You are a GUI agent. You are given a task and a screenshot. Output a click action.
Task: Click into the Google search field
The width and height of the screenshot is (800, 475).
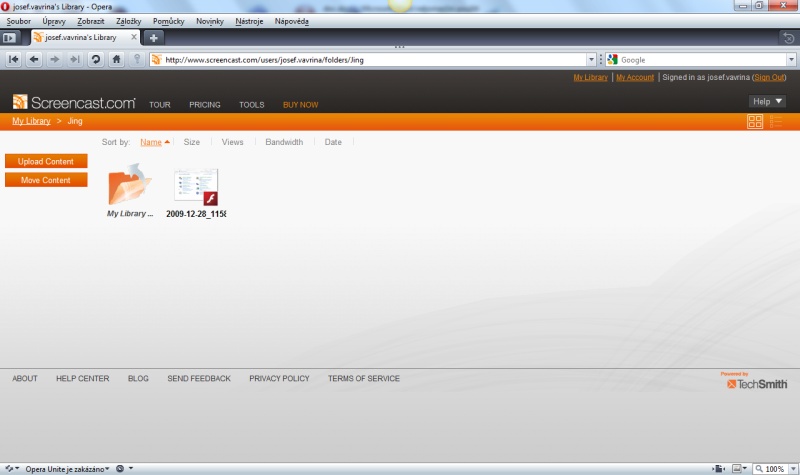[703, 60]
